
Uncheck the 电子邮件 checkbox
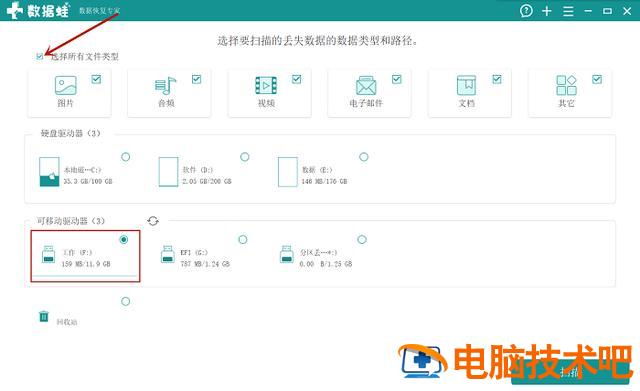coord(397,79)
